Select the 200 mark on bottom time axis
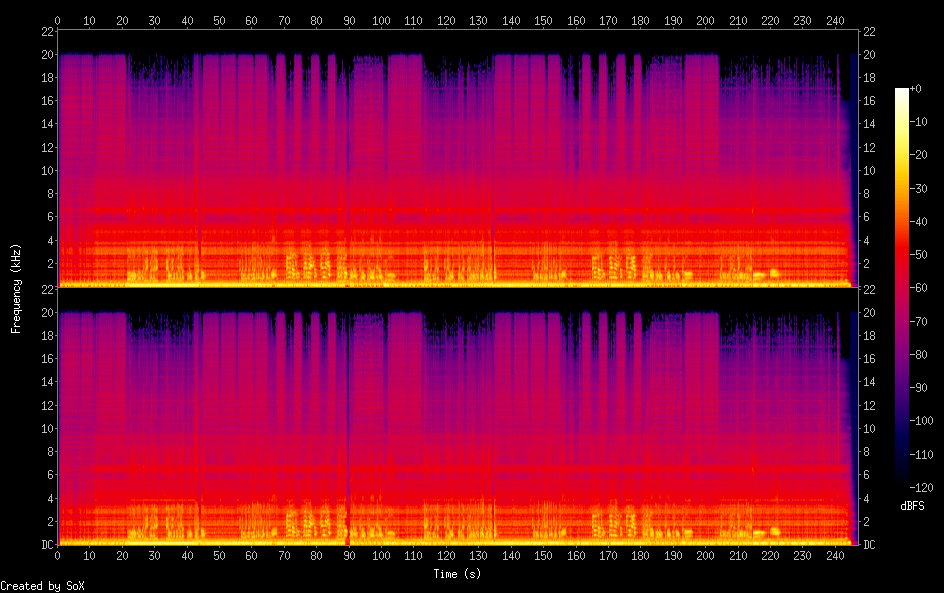Viewport: 944px width, 593px height. (x=705, y=555)
